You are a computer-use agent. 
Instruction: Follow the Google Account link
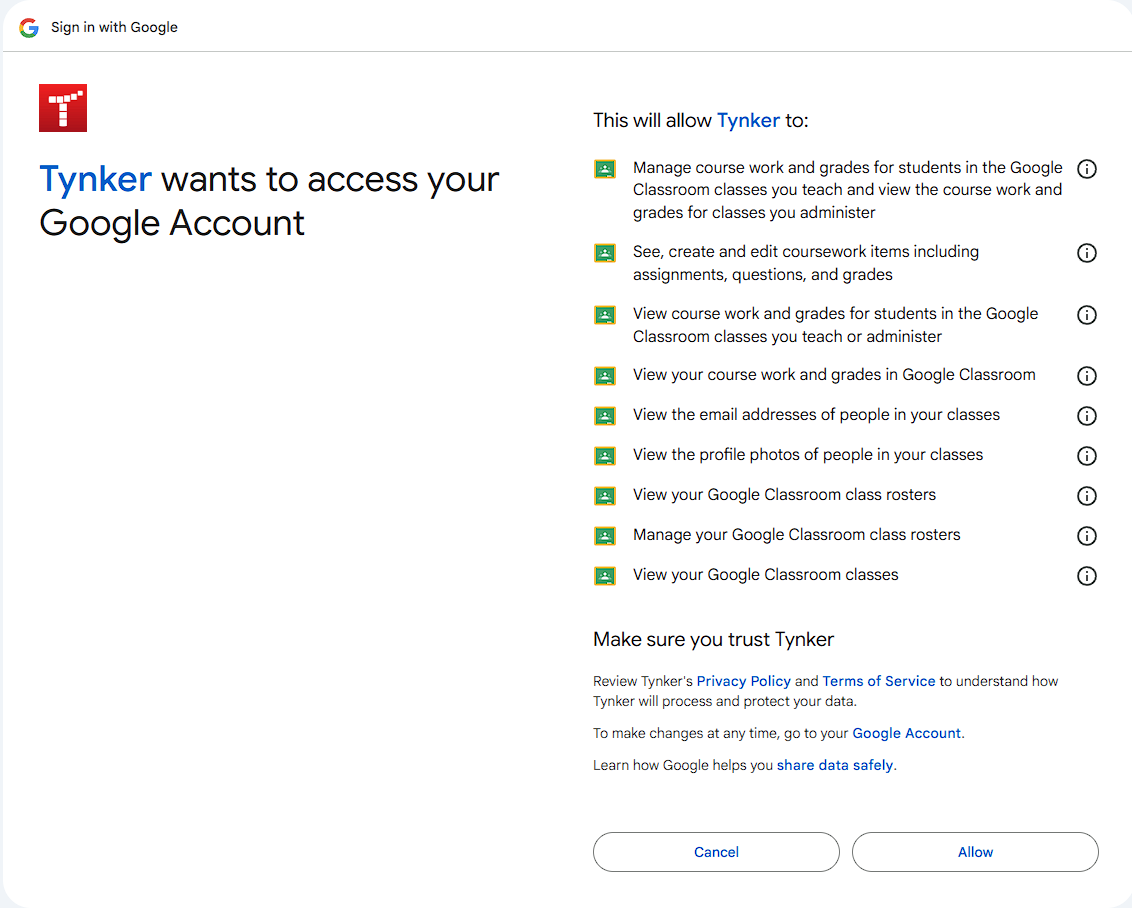[x=907, y=733]
